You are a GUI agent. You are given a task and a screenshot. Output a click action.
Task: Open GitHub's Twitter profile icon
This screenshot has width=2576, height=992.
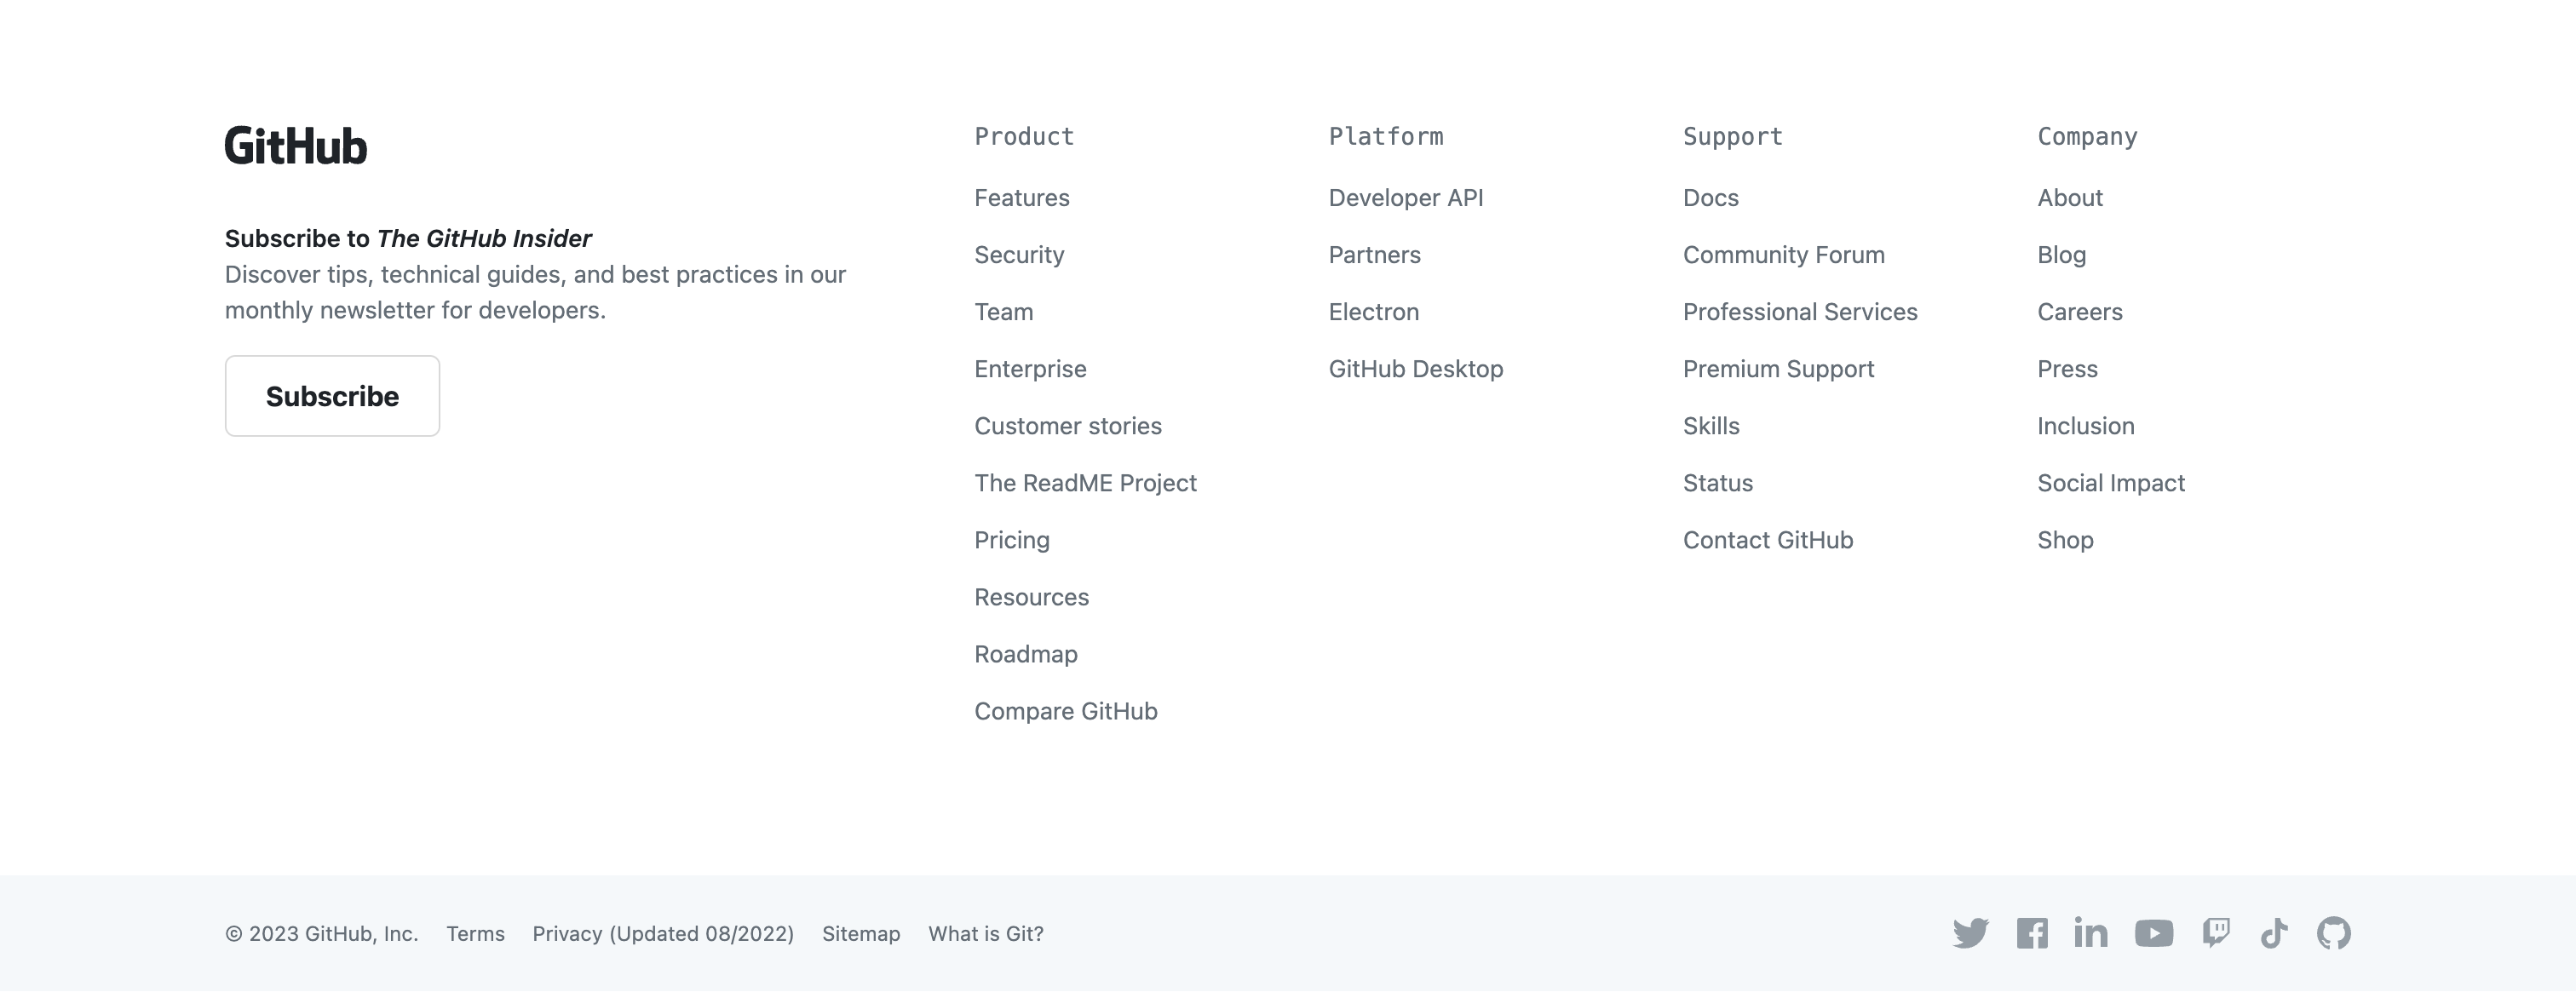1971,933
